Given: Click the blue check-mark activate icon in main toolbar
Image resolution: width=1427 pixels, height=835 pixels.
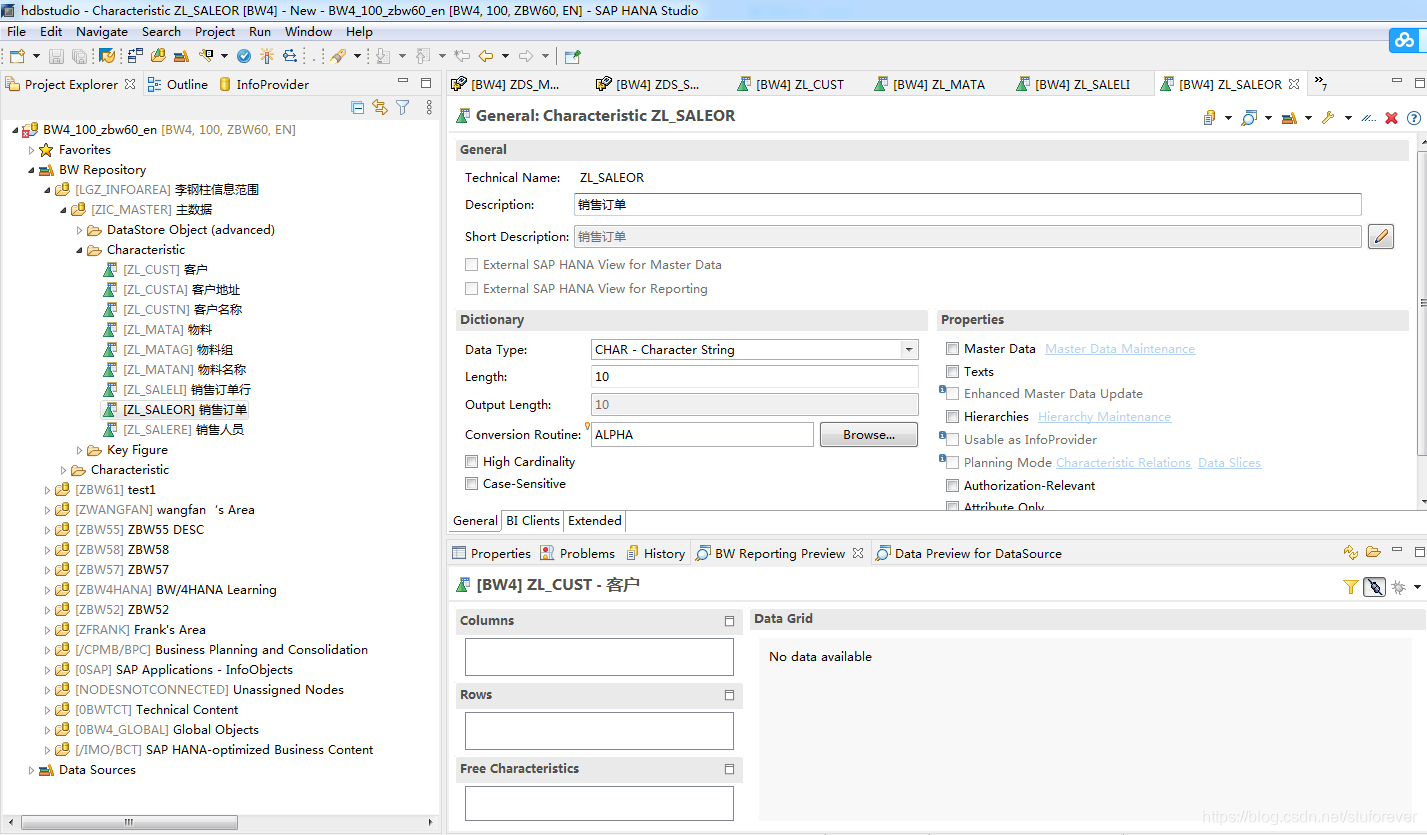Looking at the screenshot, I should (x=243, y=56).
